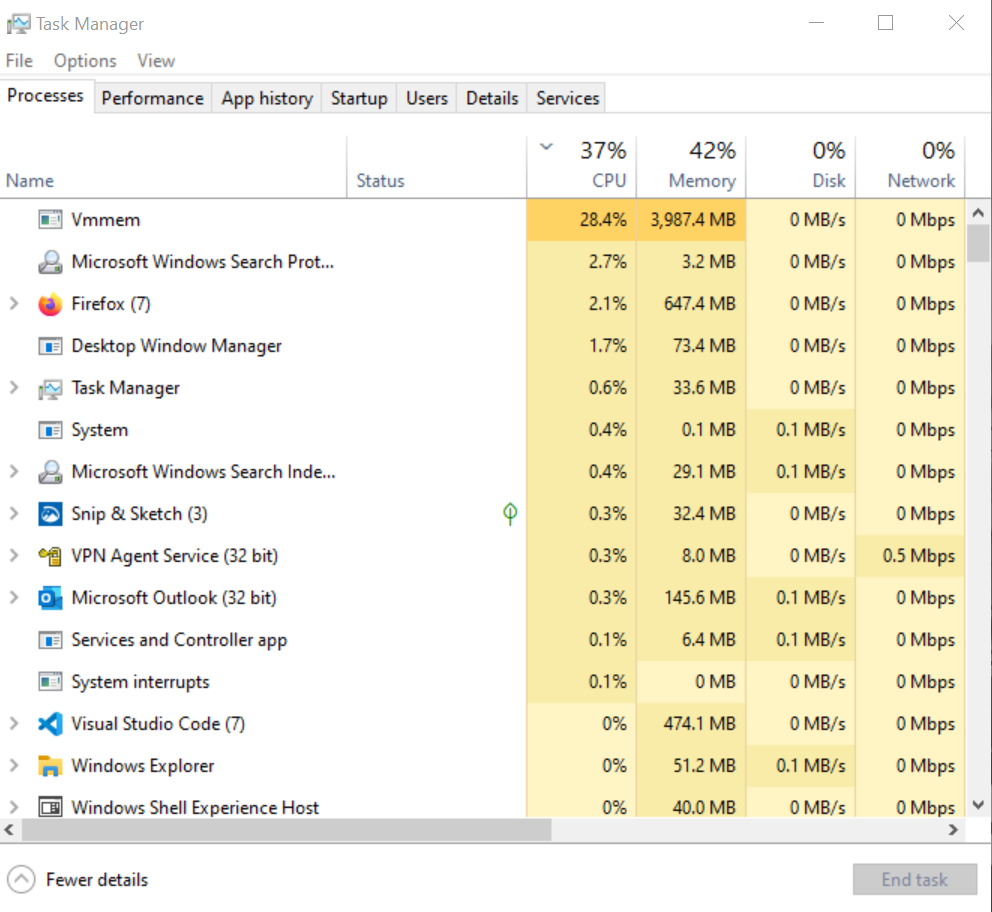Click the Desktop Window Manager icon
Screen dimensions: 992x912
coord(50,346)
